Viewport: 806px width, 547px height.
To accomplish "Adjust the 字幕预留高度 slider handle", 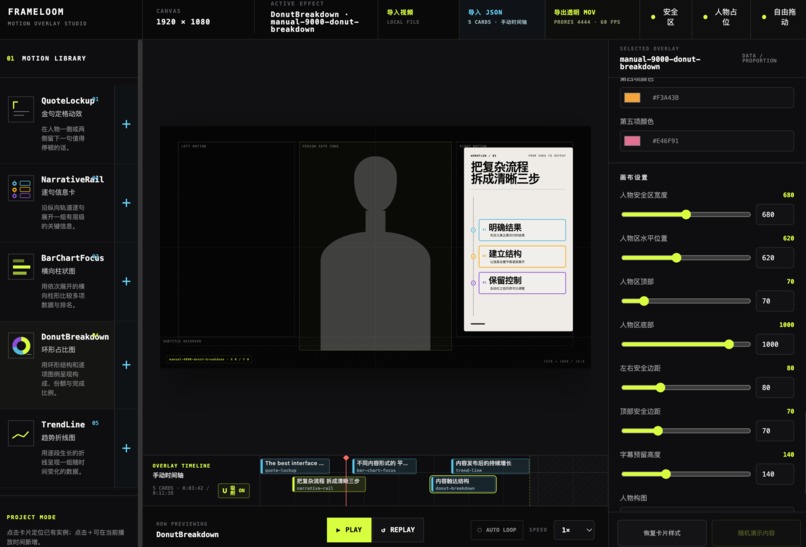I will point(666,474).
